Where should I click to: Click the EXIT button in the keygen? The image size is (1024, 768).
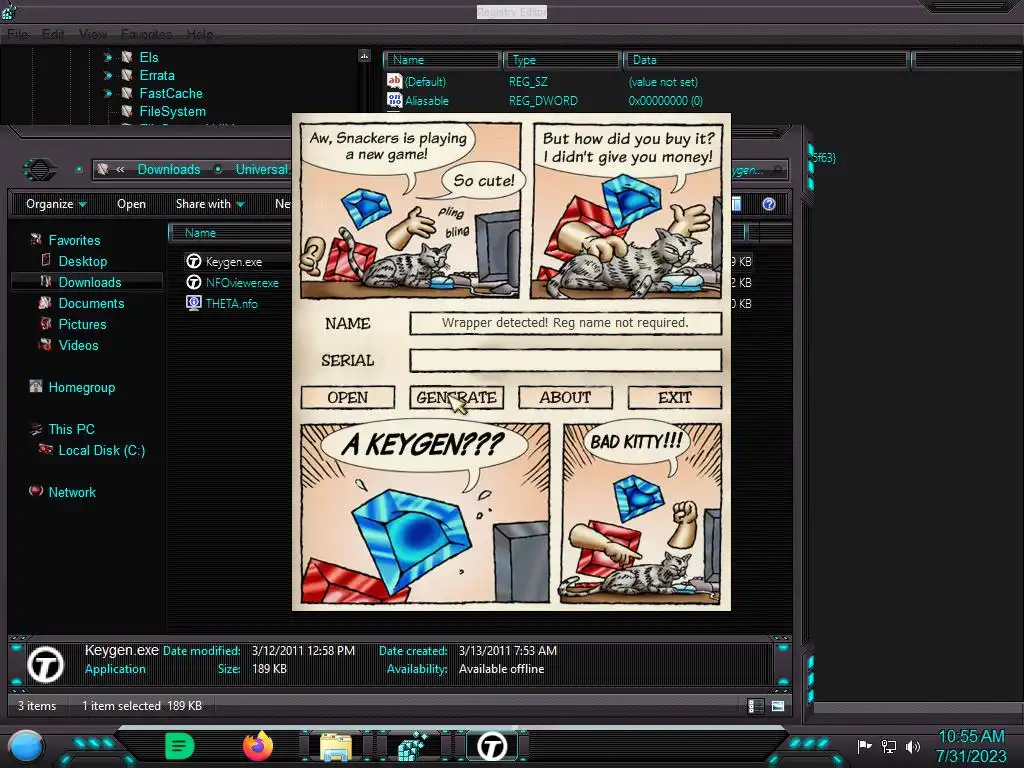pos(675,397)
